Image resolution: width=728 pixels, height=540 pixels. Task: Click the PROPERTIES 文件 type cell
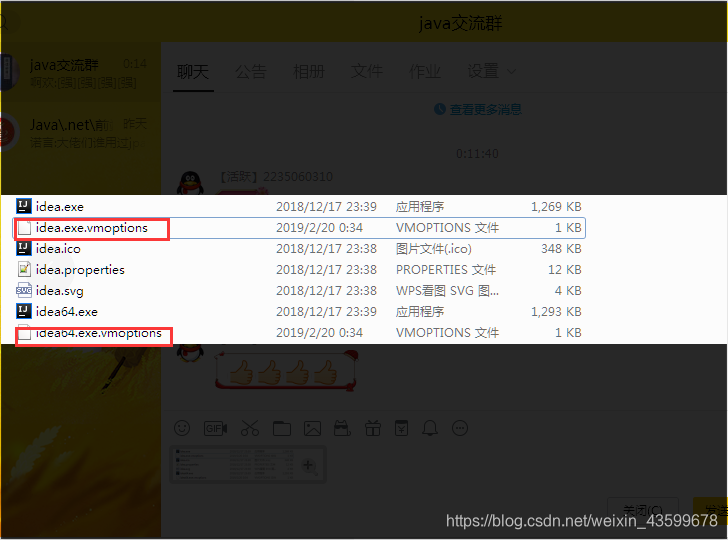coord(446,269)
